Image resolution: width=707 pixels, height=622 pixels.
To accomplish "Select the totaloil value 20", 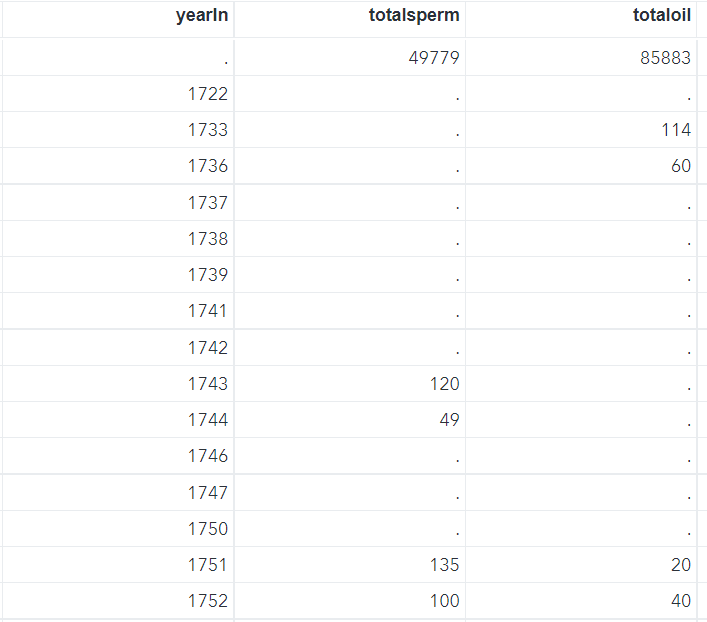I will (x=681, y=565).
